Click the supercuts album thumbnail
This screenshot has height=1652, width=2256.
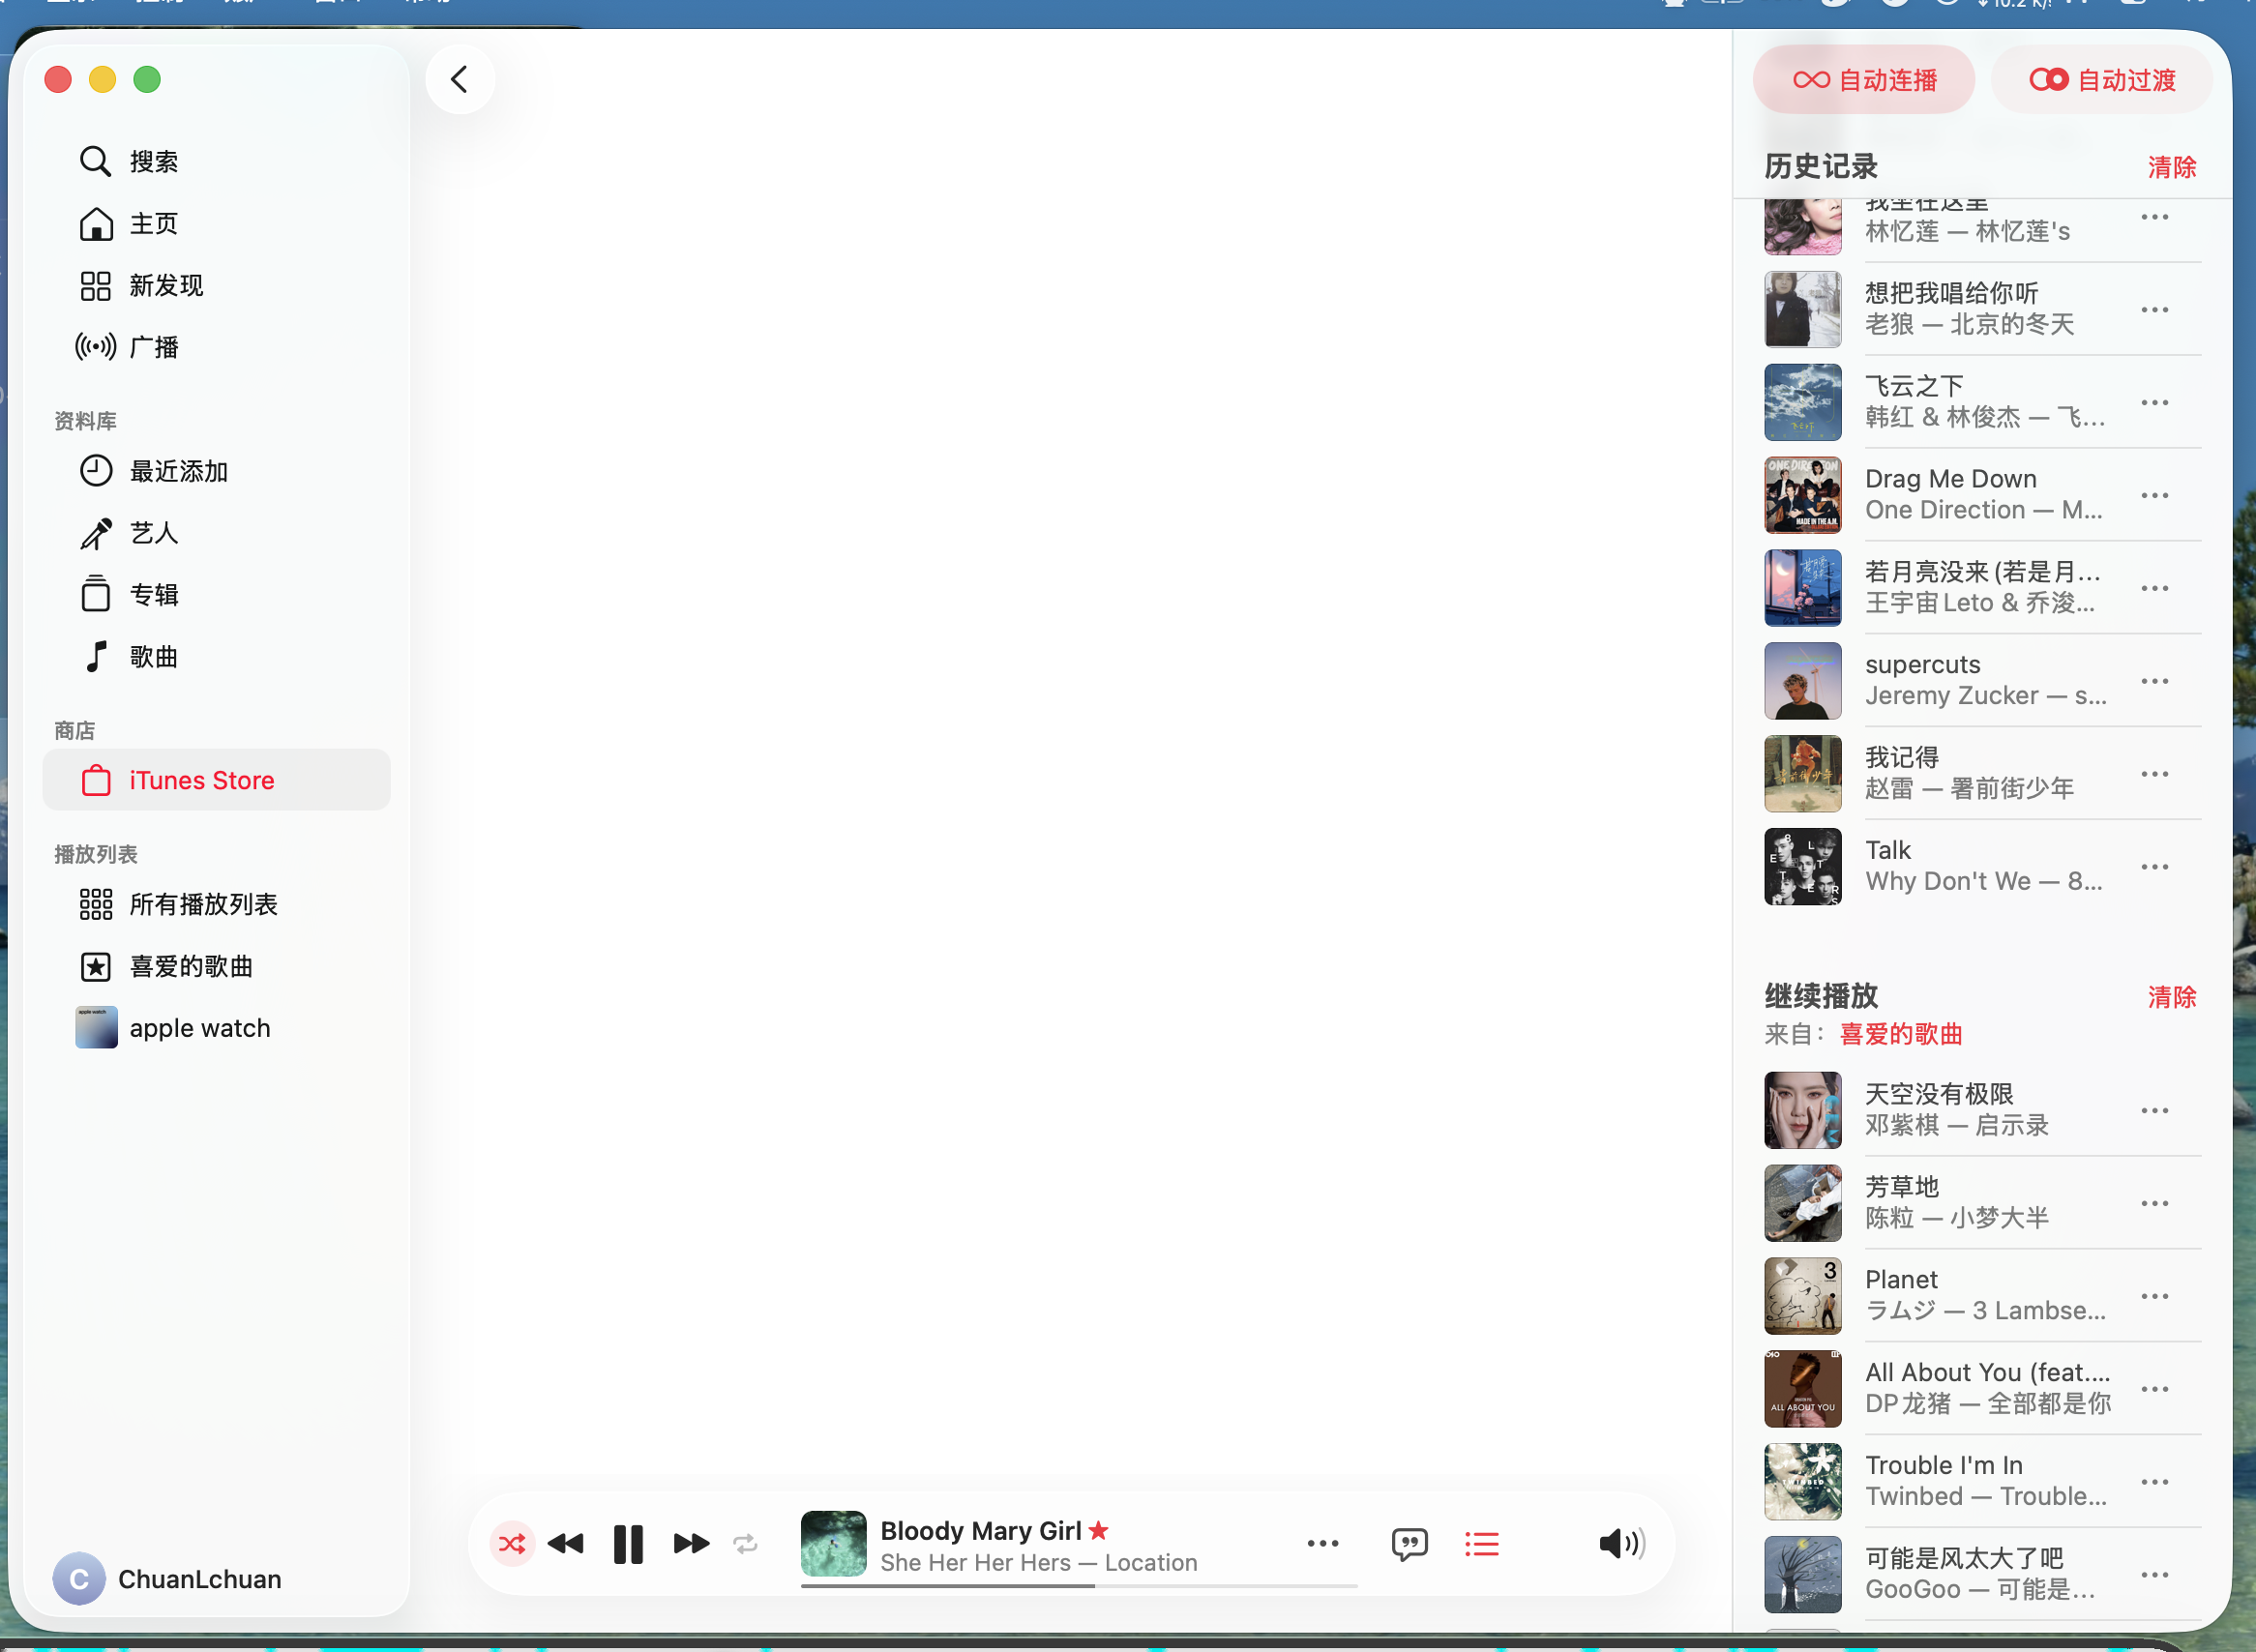point(1802,681)
